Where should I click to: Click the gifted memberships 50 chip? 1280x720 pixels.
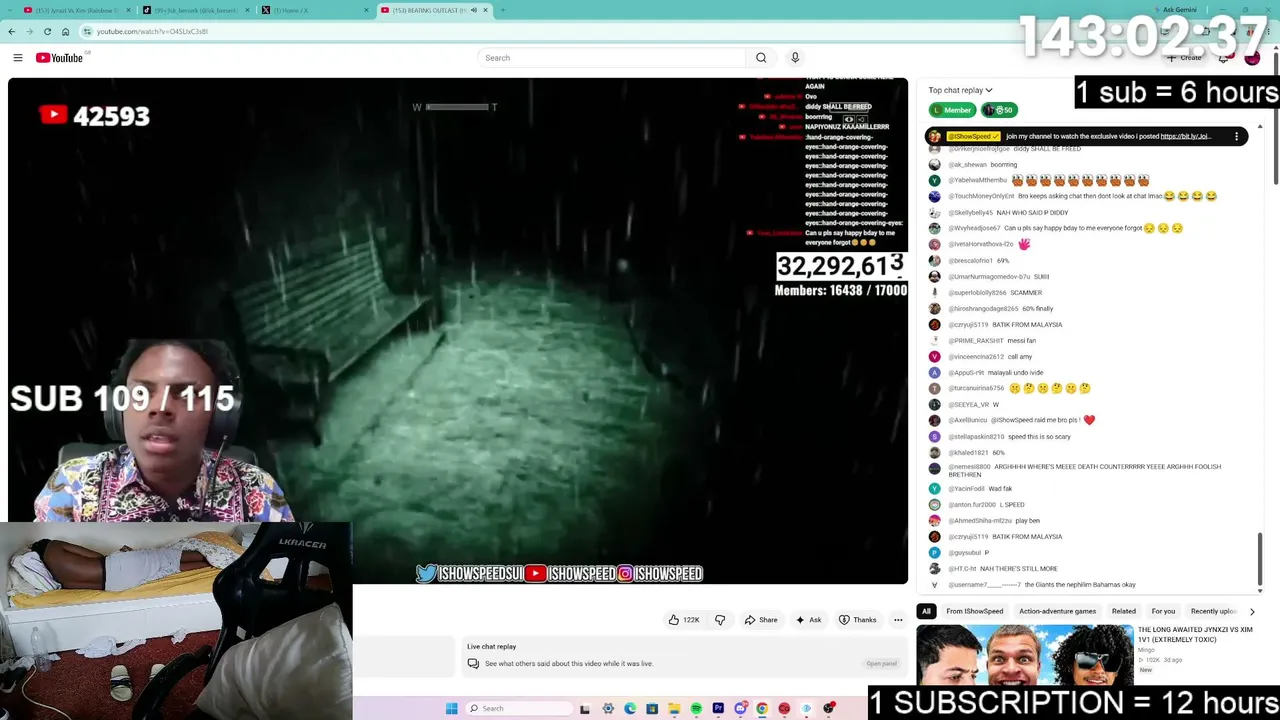(999, 110)
